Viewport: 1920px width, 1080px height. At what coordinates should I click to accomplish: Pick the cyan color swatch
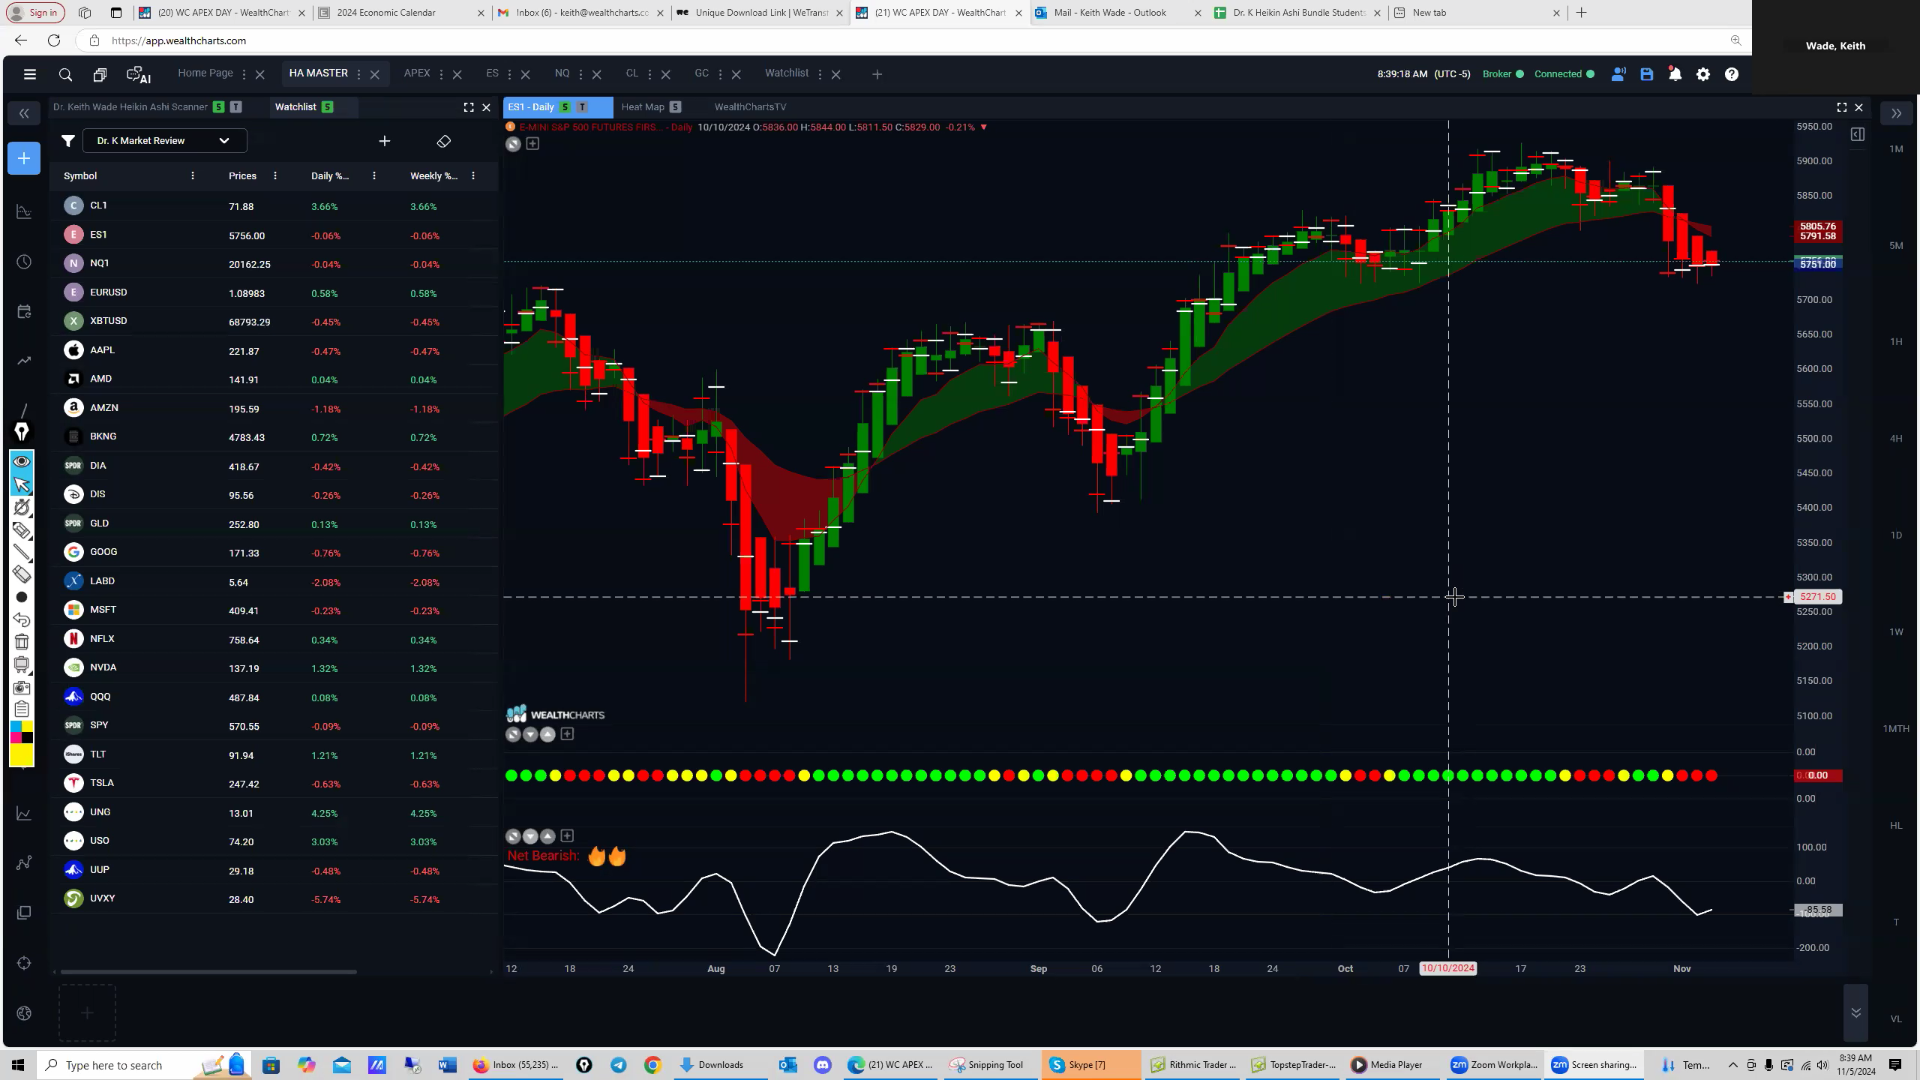tap(16, 726)
